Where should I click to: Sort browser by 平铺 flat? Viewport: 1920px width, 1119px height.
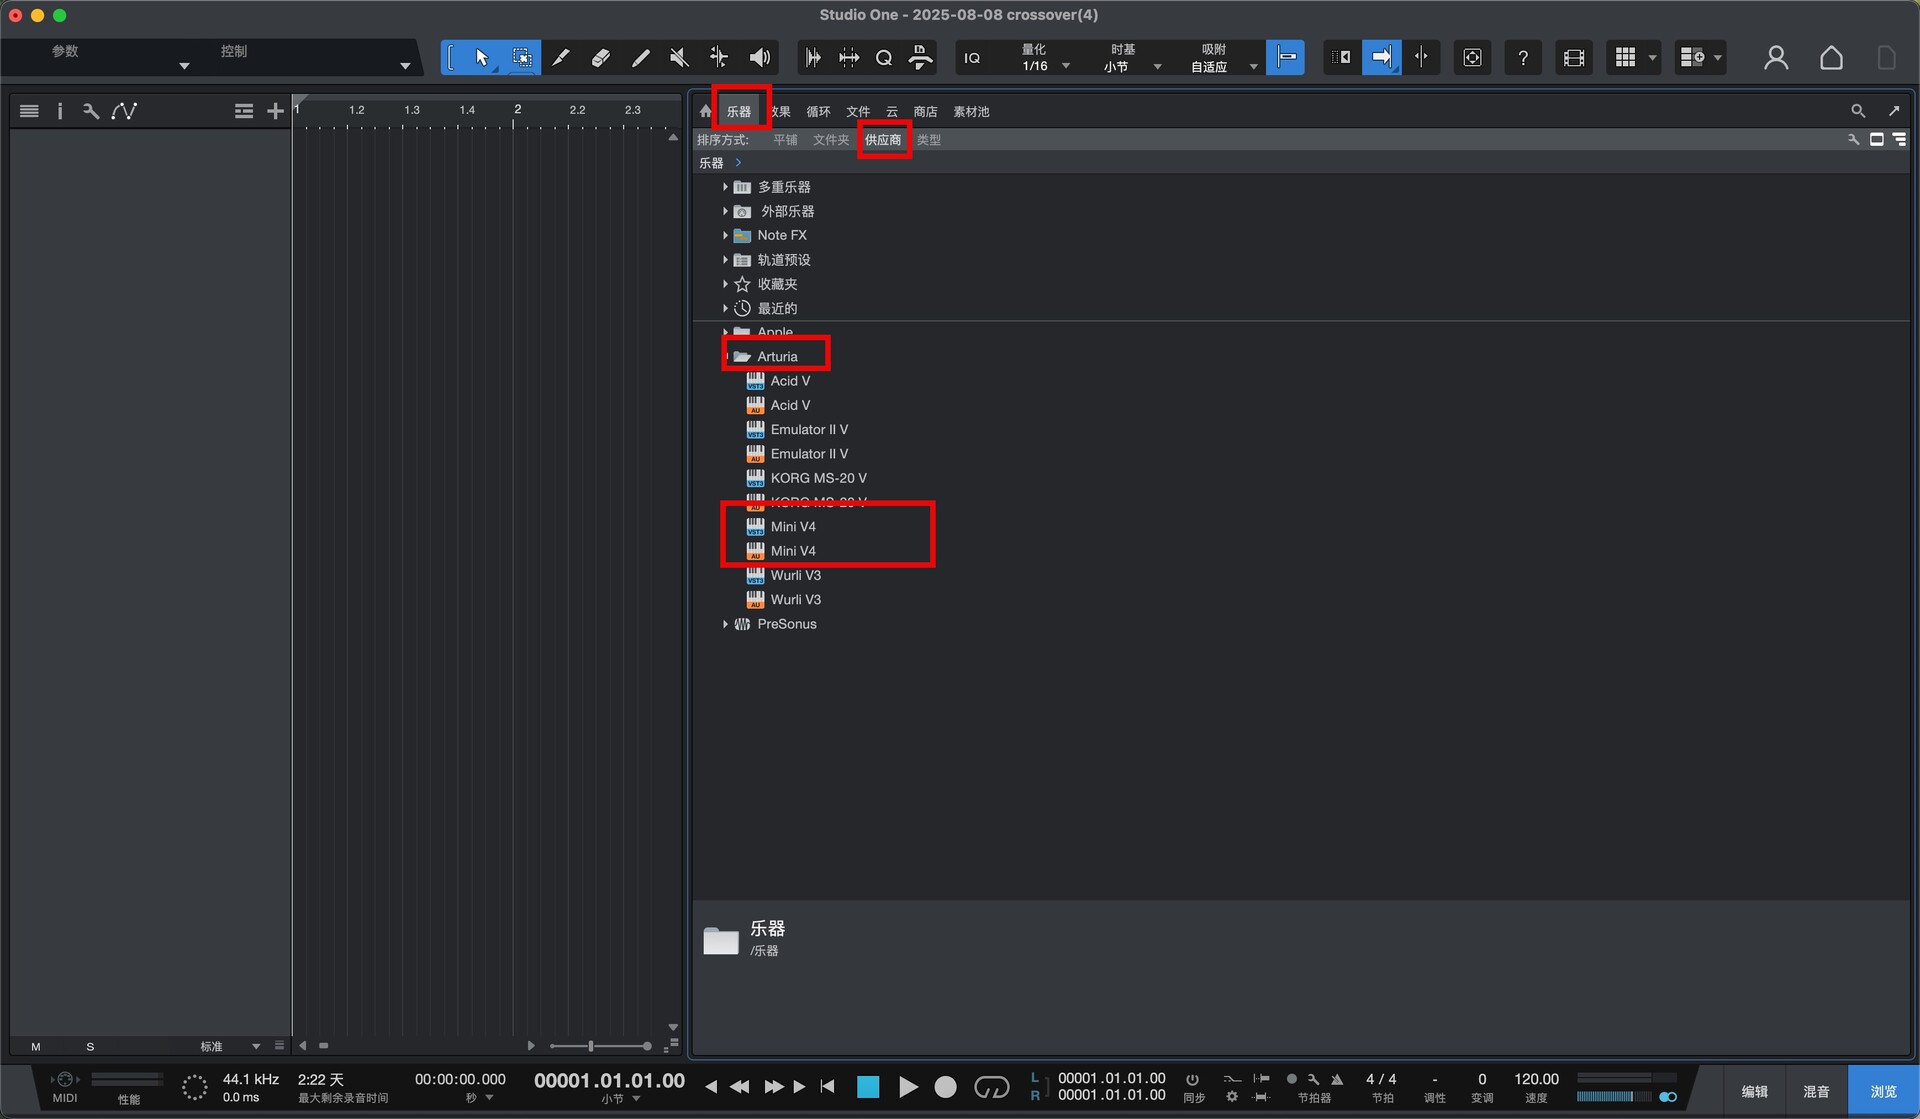point(785,140)
